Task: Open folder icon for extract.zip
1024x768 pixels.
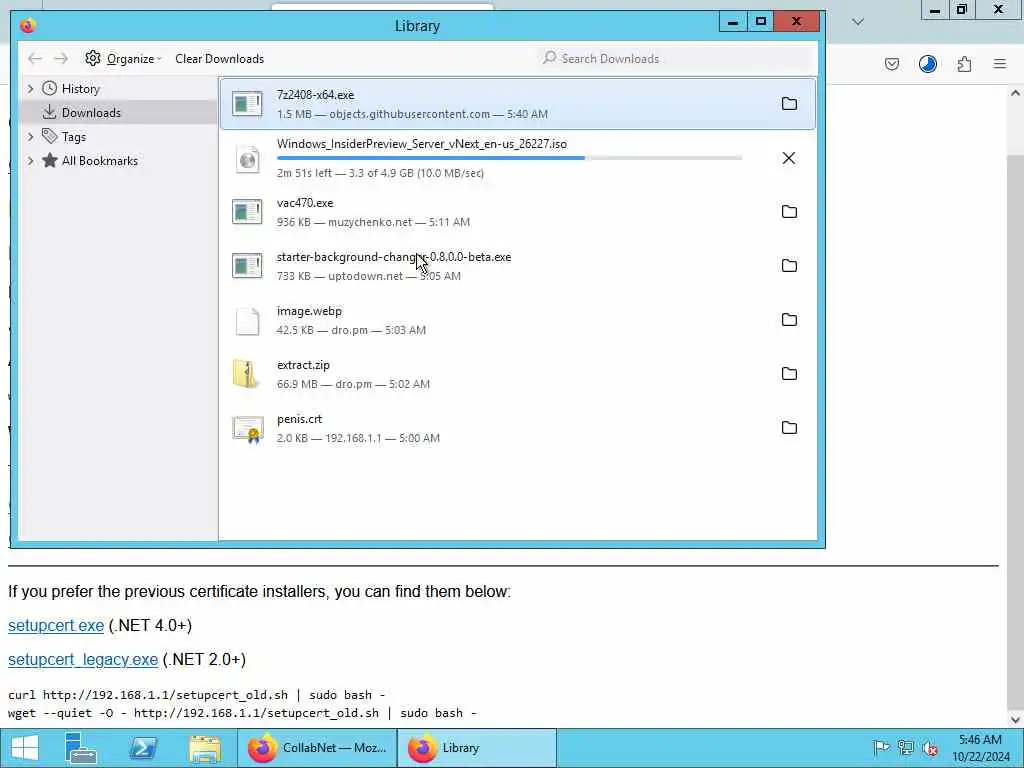Action: pos(789,374)
